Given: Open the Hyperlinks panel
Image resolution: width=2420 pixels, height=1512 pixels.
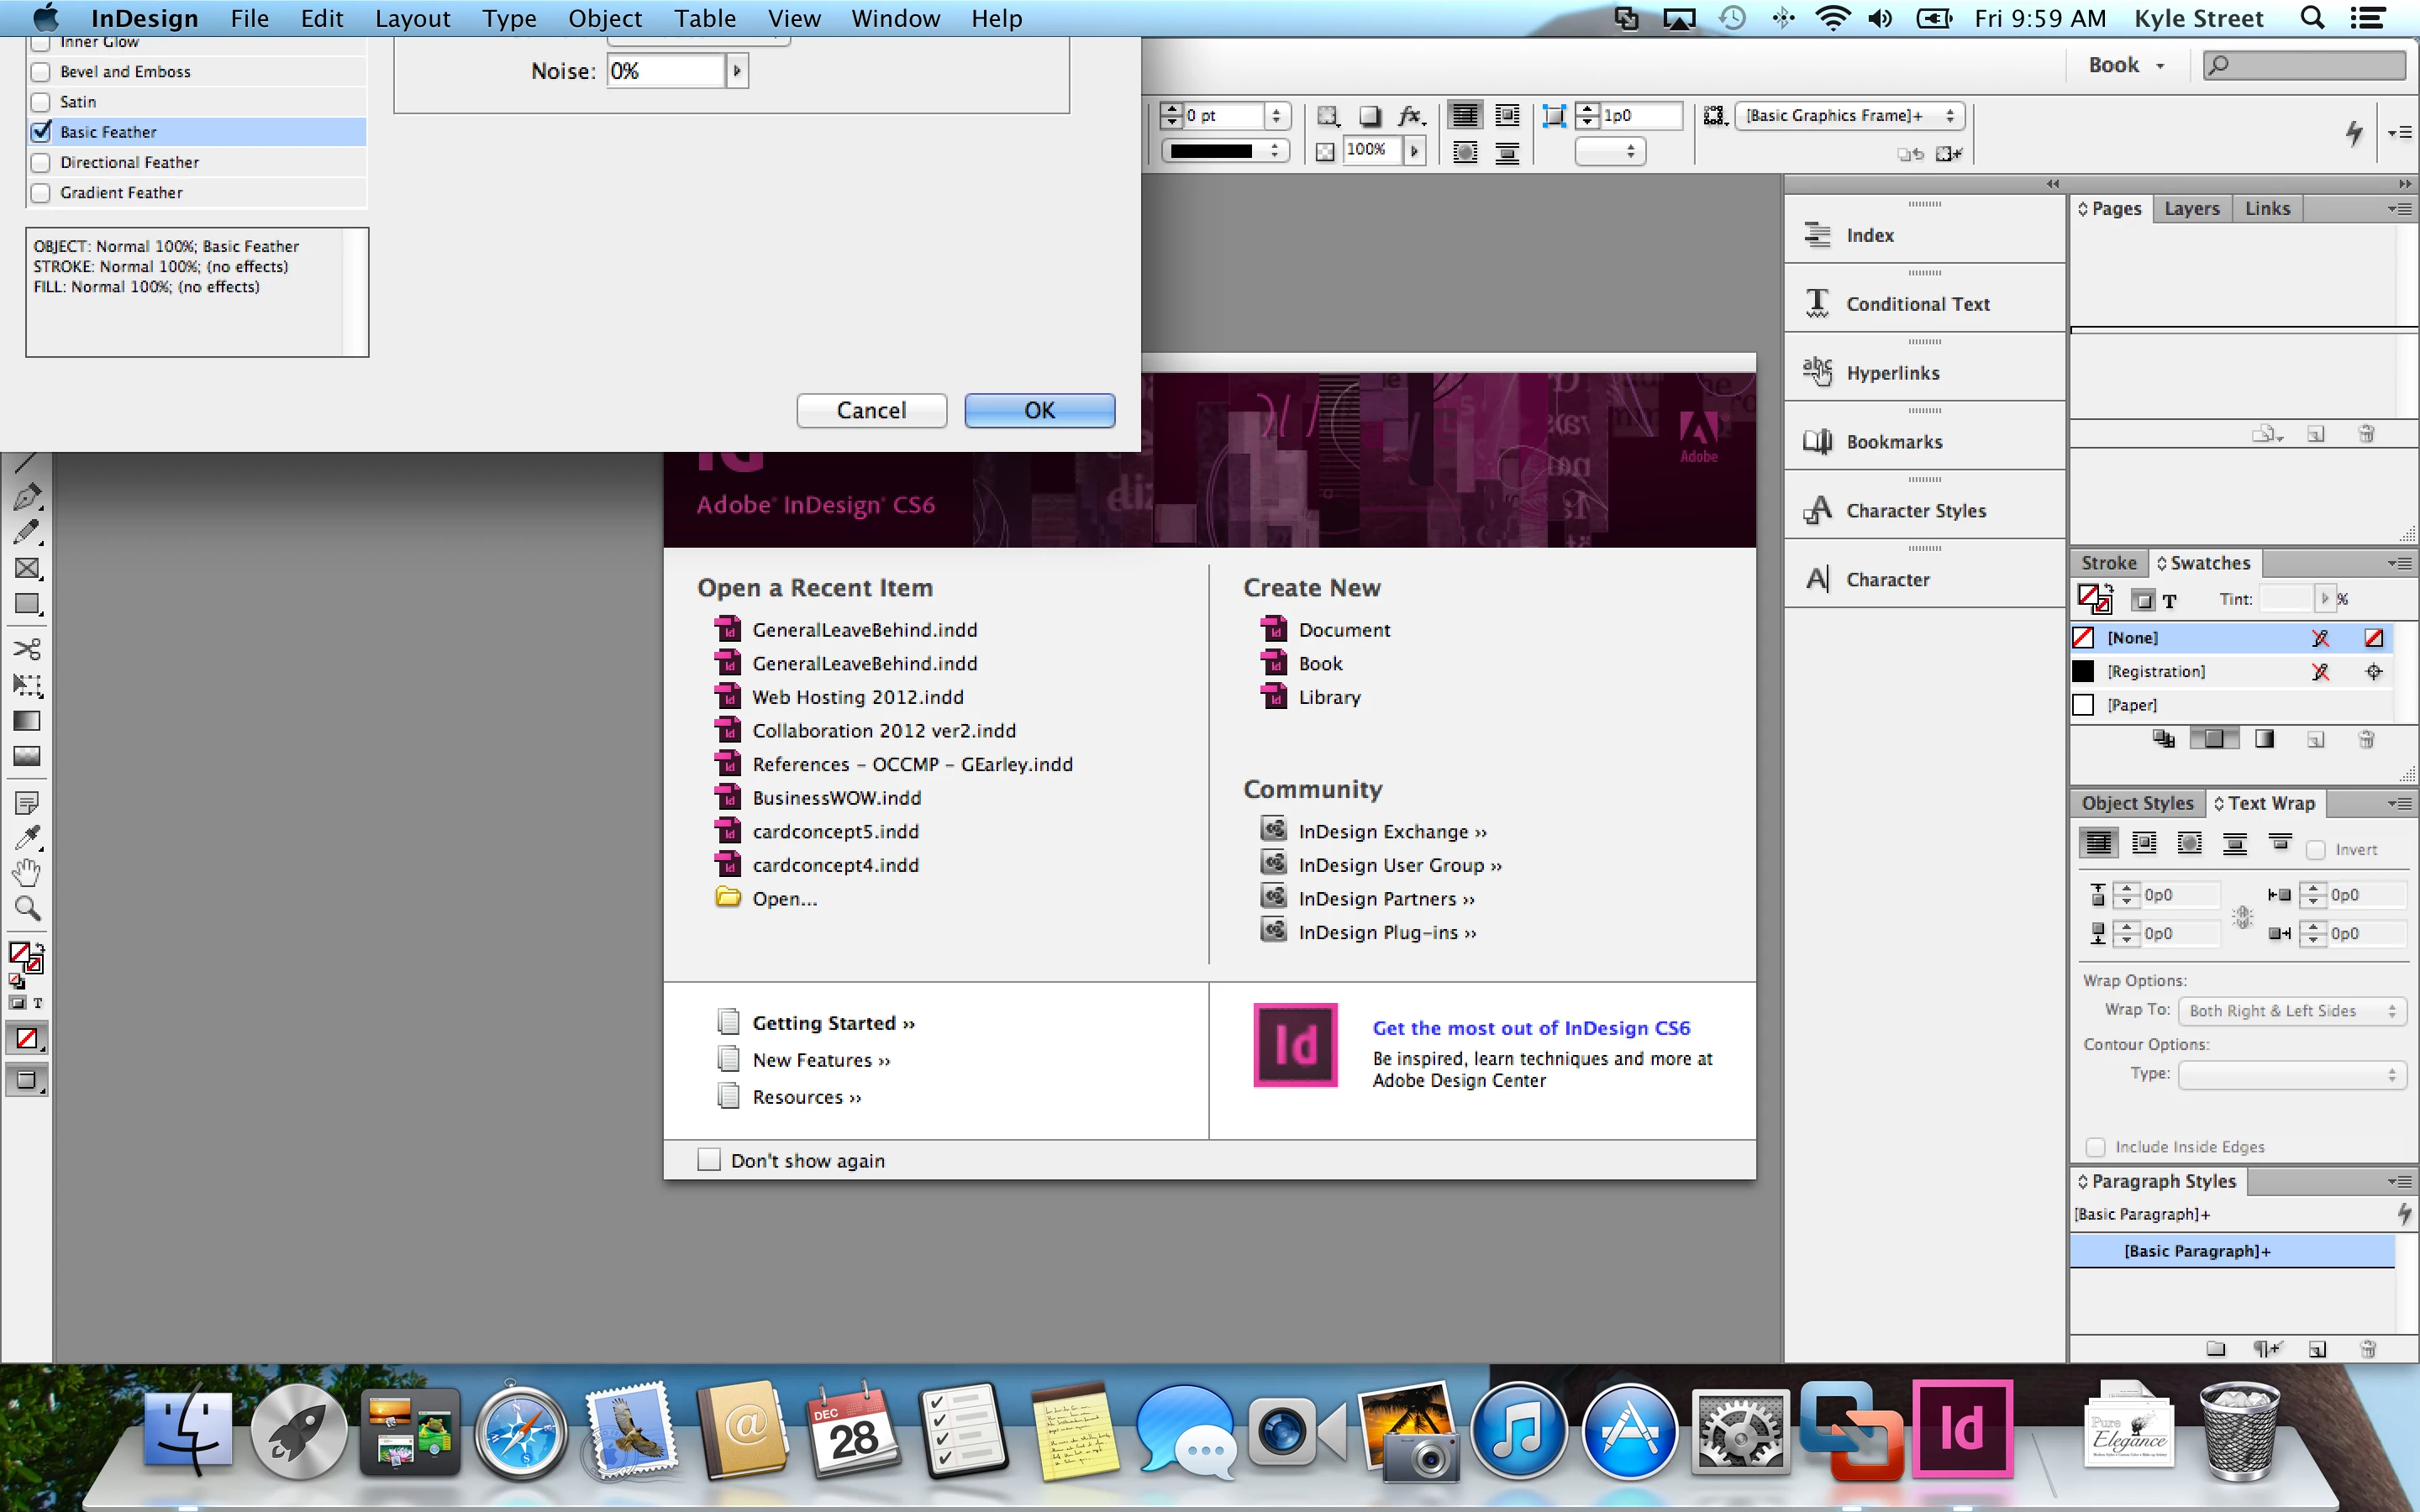Looking at the screenshot, I should click(x=1892, y=373).
